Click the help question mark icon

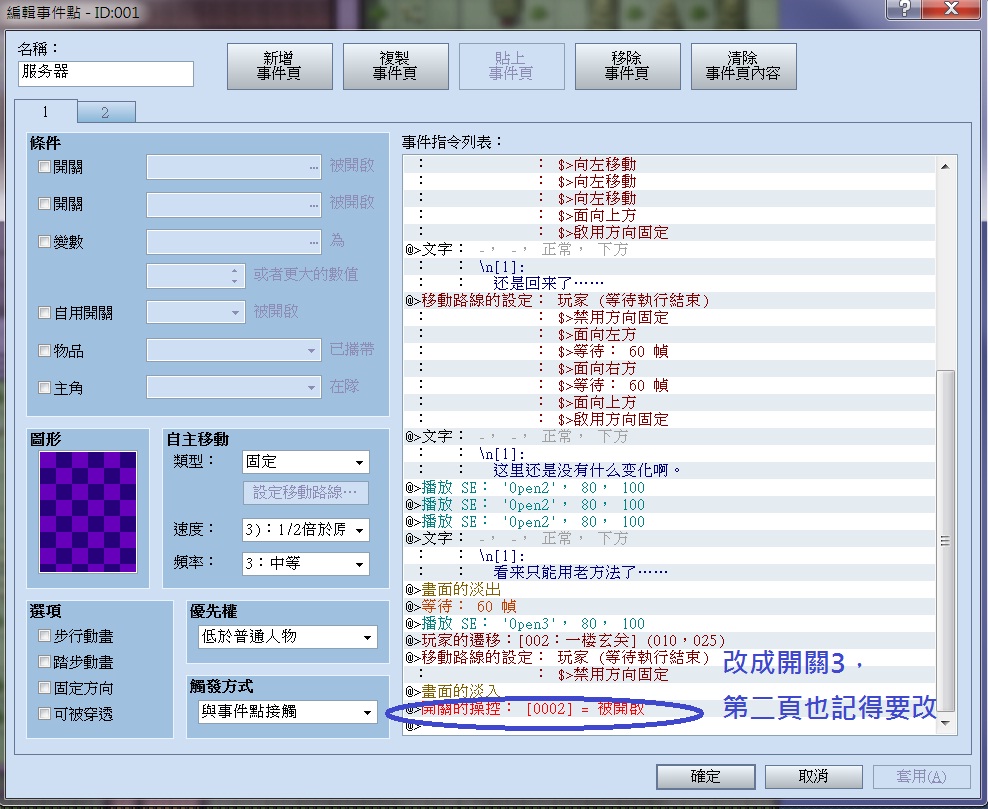904,9
